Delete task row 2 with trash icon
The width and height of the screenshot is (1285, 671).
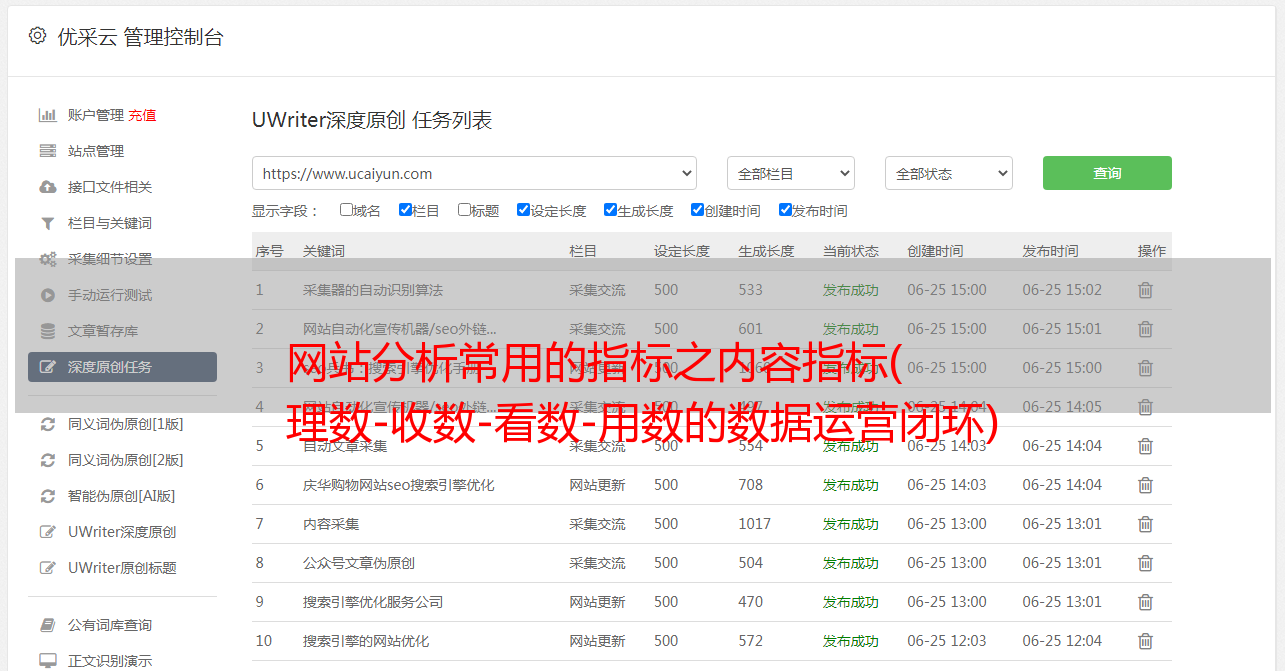tap(1146, 329)
